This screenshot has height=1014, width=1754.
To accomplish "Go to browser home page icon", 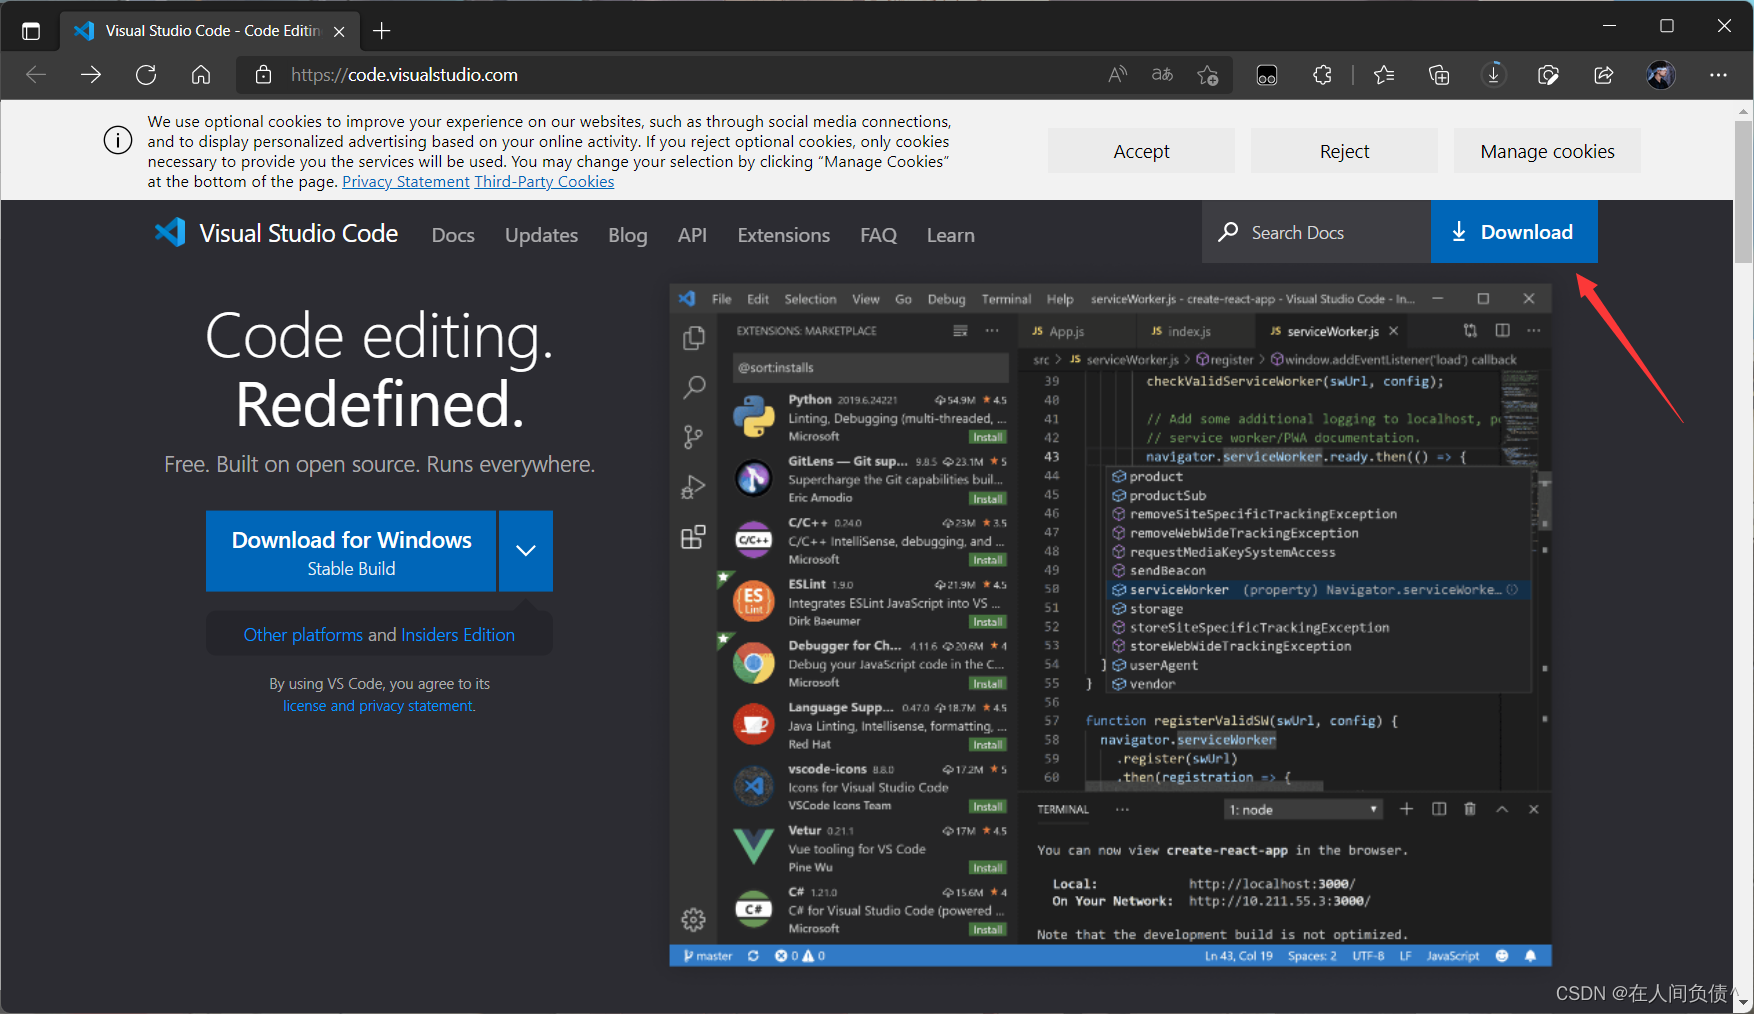I will (201, 75).
